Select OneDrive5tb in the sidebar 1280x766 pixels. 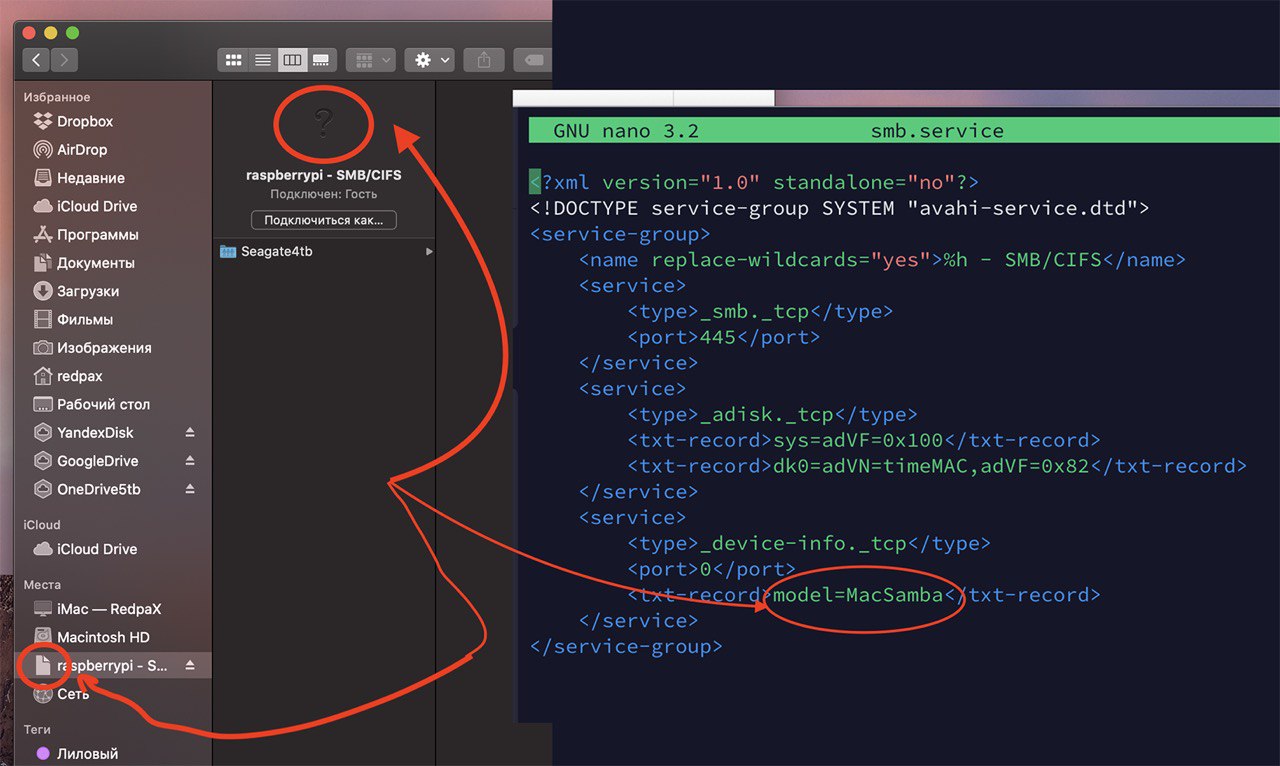click(98, 490)
